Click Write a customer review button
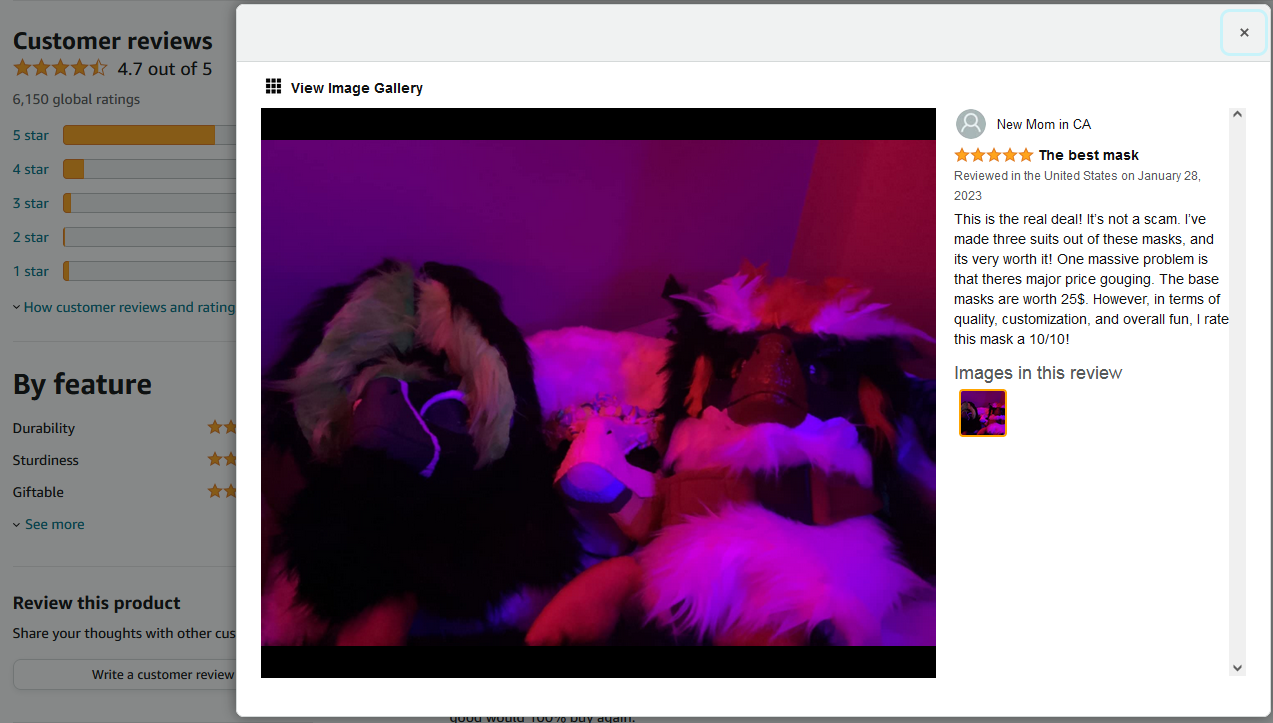 click(124, 674)
